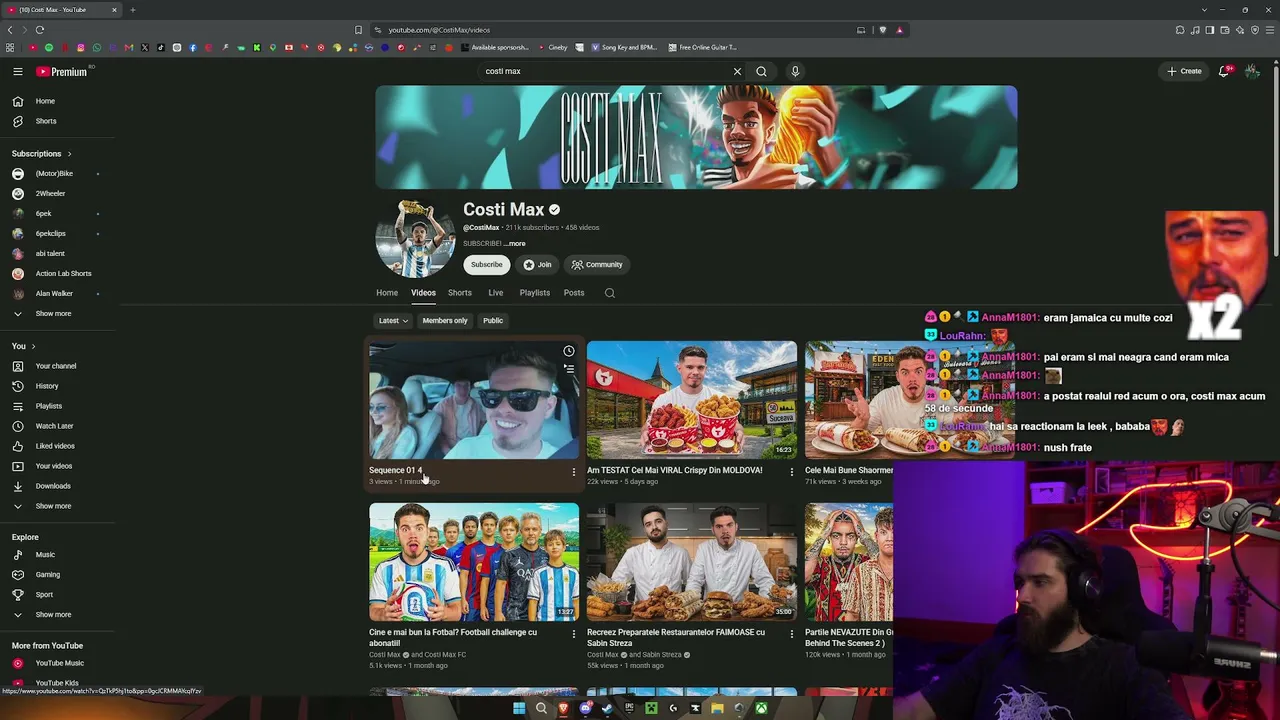This screenshot has width=1280, height=720.
Task: Open Alan Walker subscription
Action: (54, 294)
